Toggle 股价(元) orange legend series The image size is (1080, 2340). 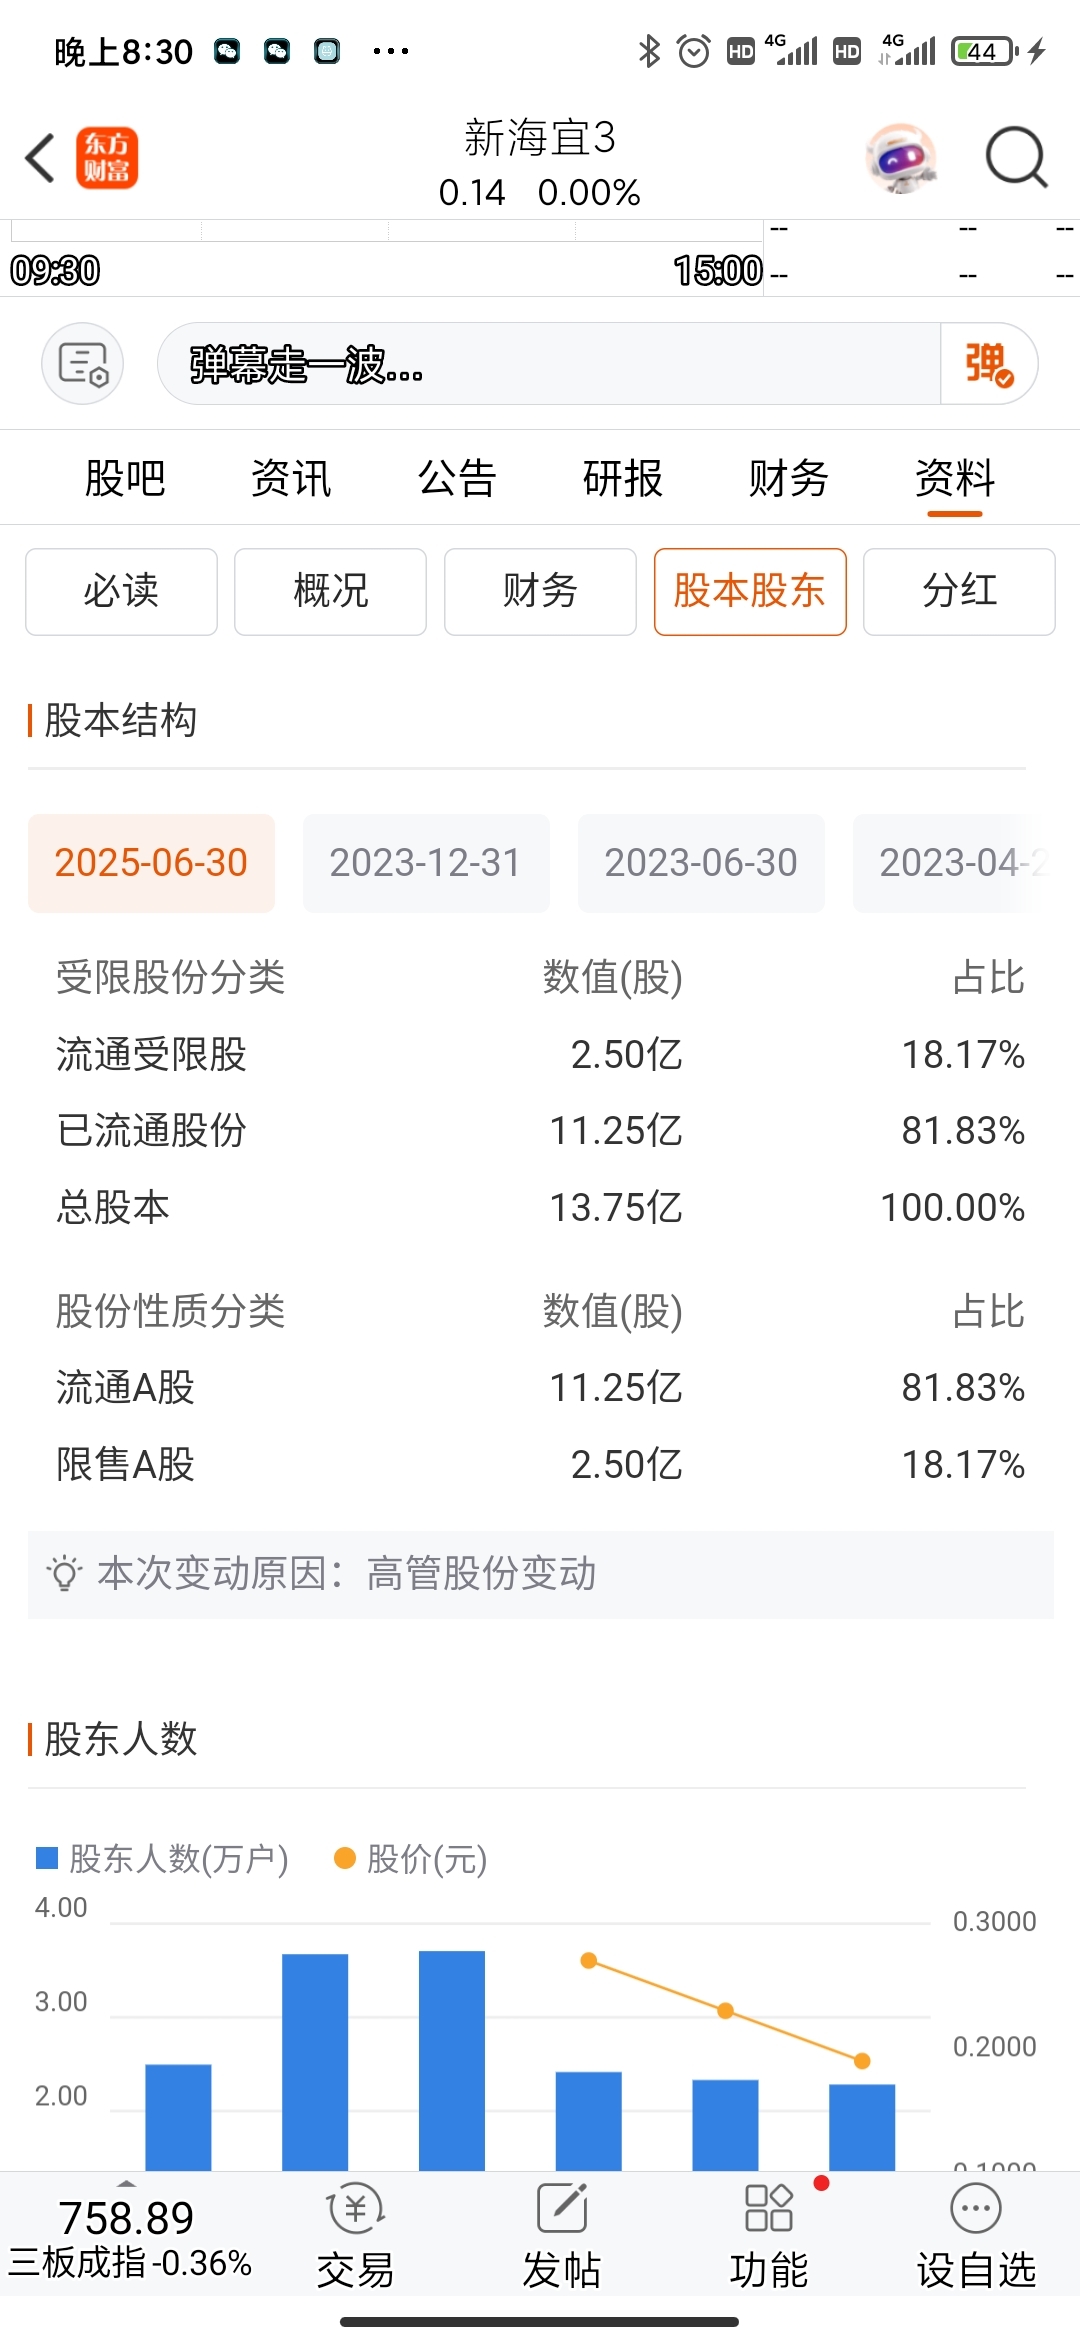tap(411, 1859)
